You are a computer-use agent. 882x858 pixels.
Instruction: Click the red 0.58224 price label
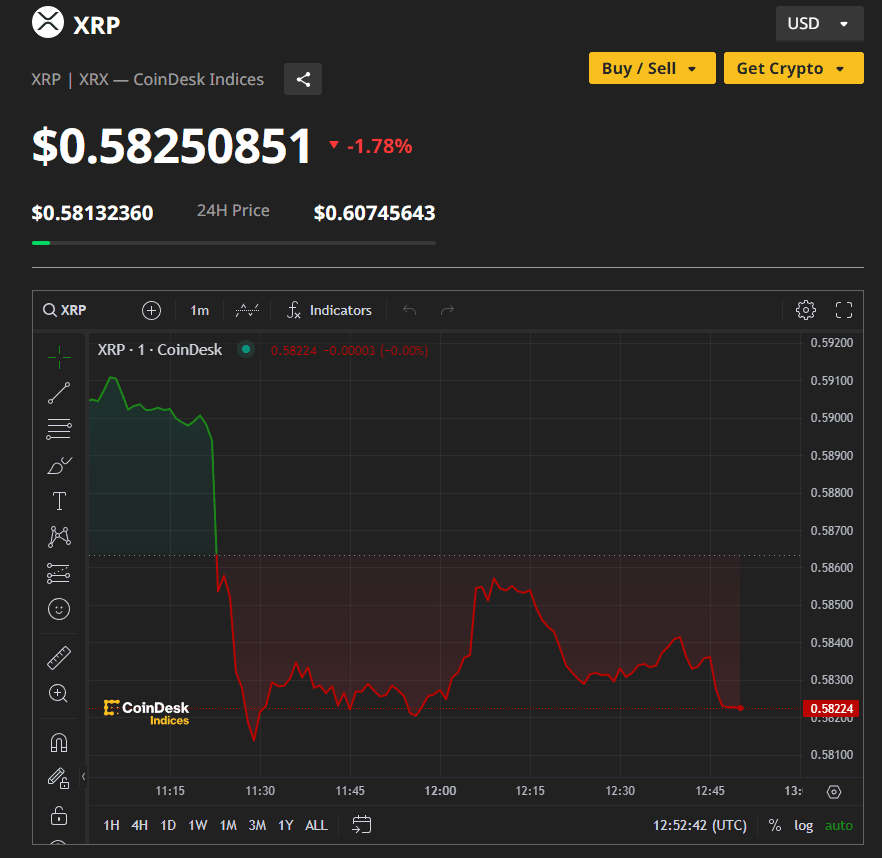pyautogui.click(x=831, y=708)
